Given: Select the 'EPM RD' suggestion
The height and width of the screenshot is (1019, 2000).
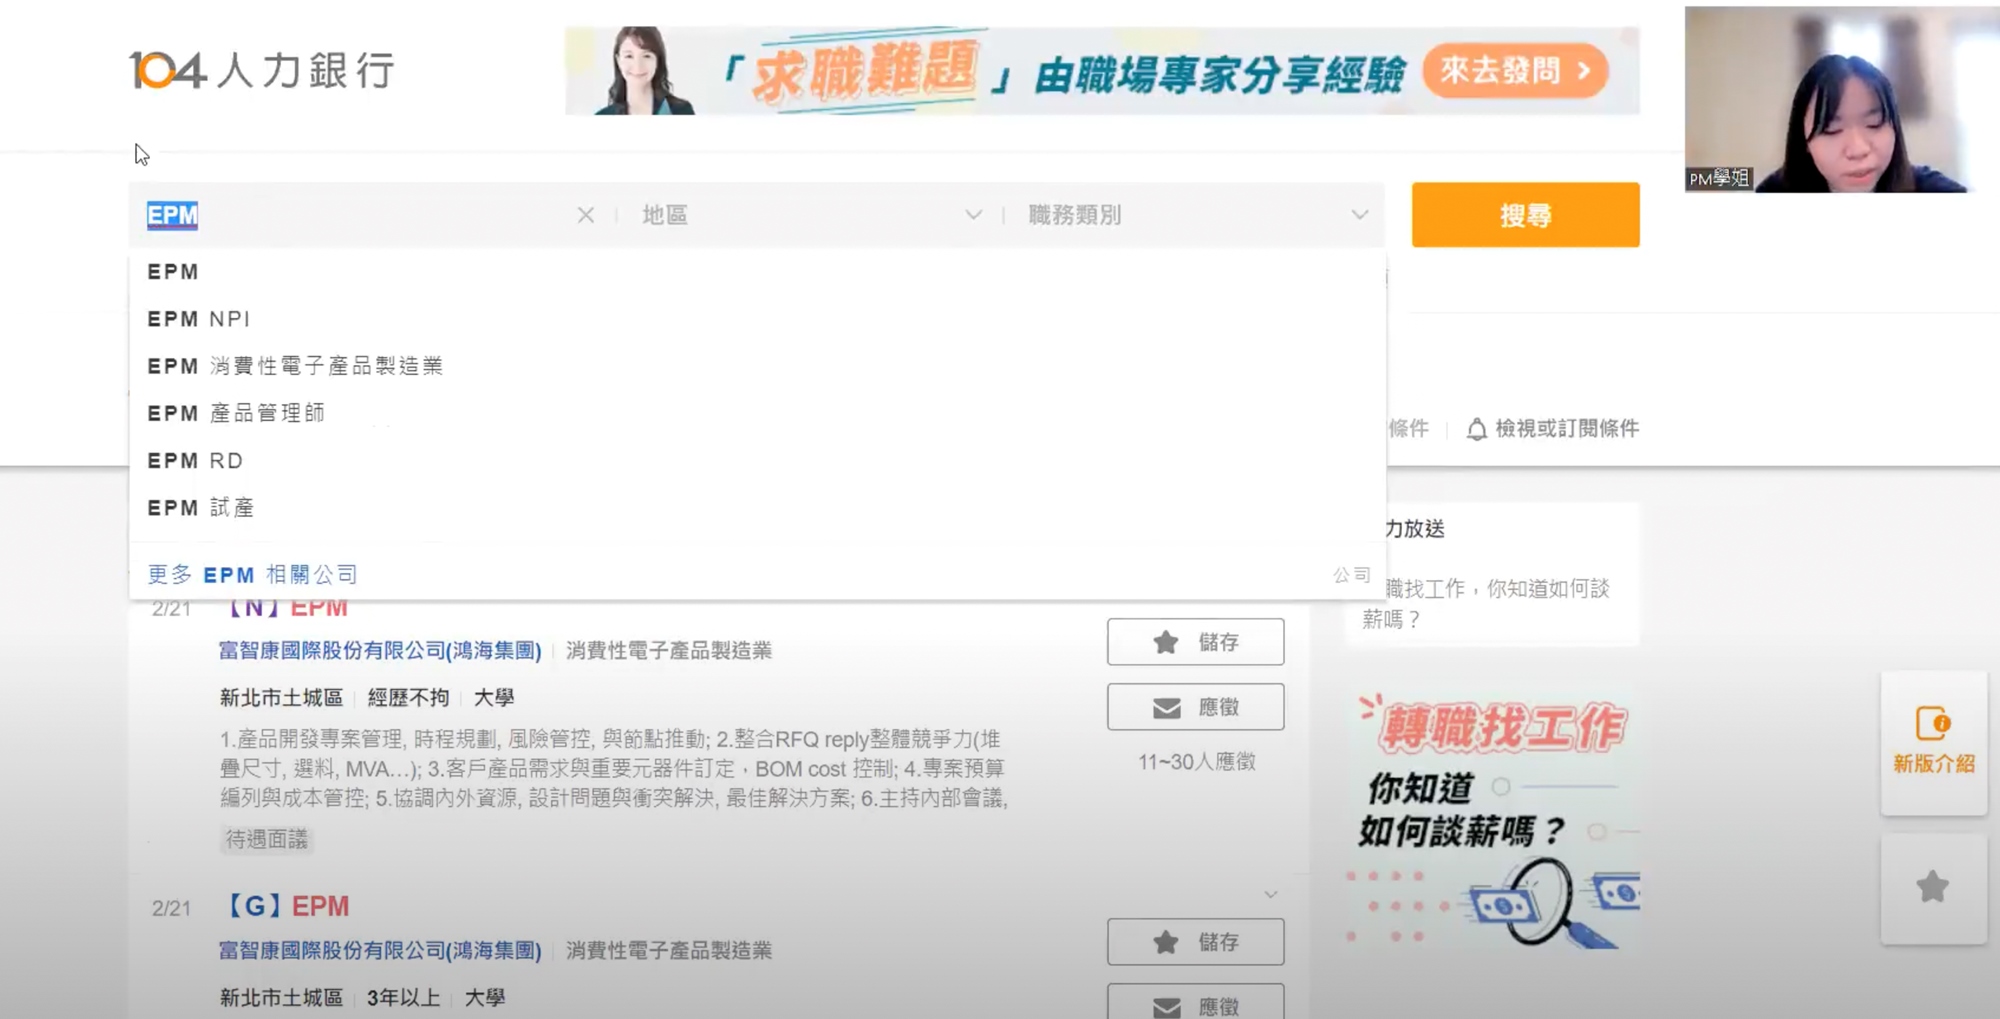Looking at the screenshot, I should (x=757, y=461).
